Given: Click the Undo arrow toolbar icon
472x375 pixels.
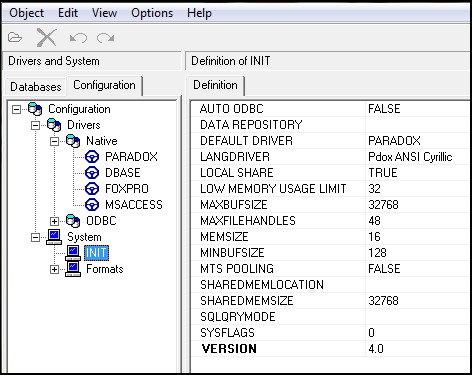Looking at the screenshot, I should tap(78, 38).
